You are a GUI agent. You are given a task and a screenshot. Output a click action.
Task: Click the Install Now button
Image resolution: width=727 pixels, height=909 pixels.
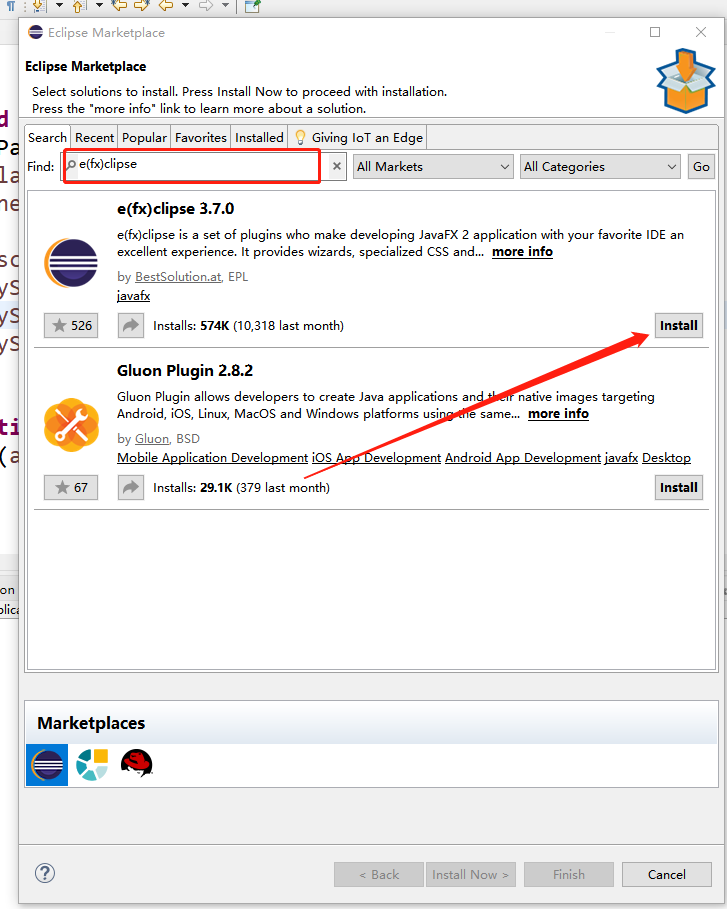(x=470, y=874)
